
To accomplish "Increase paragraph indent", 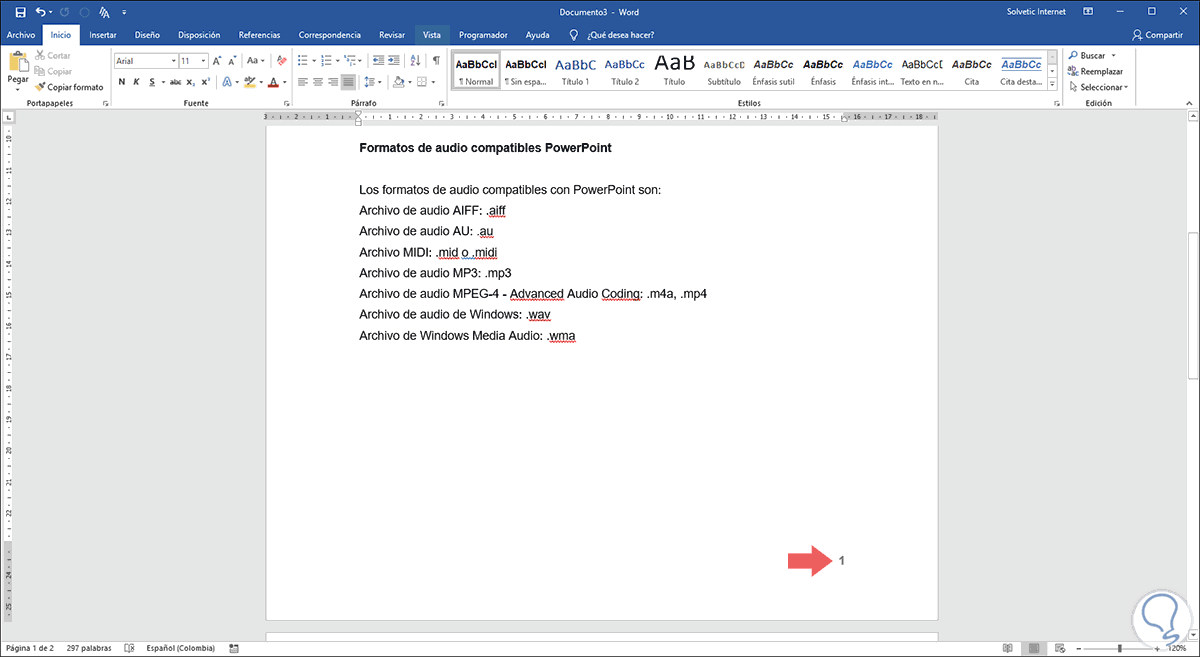I will point(394,60).
